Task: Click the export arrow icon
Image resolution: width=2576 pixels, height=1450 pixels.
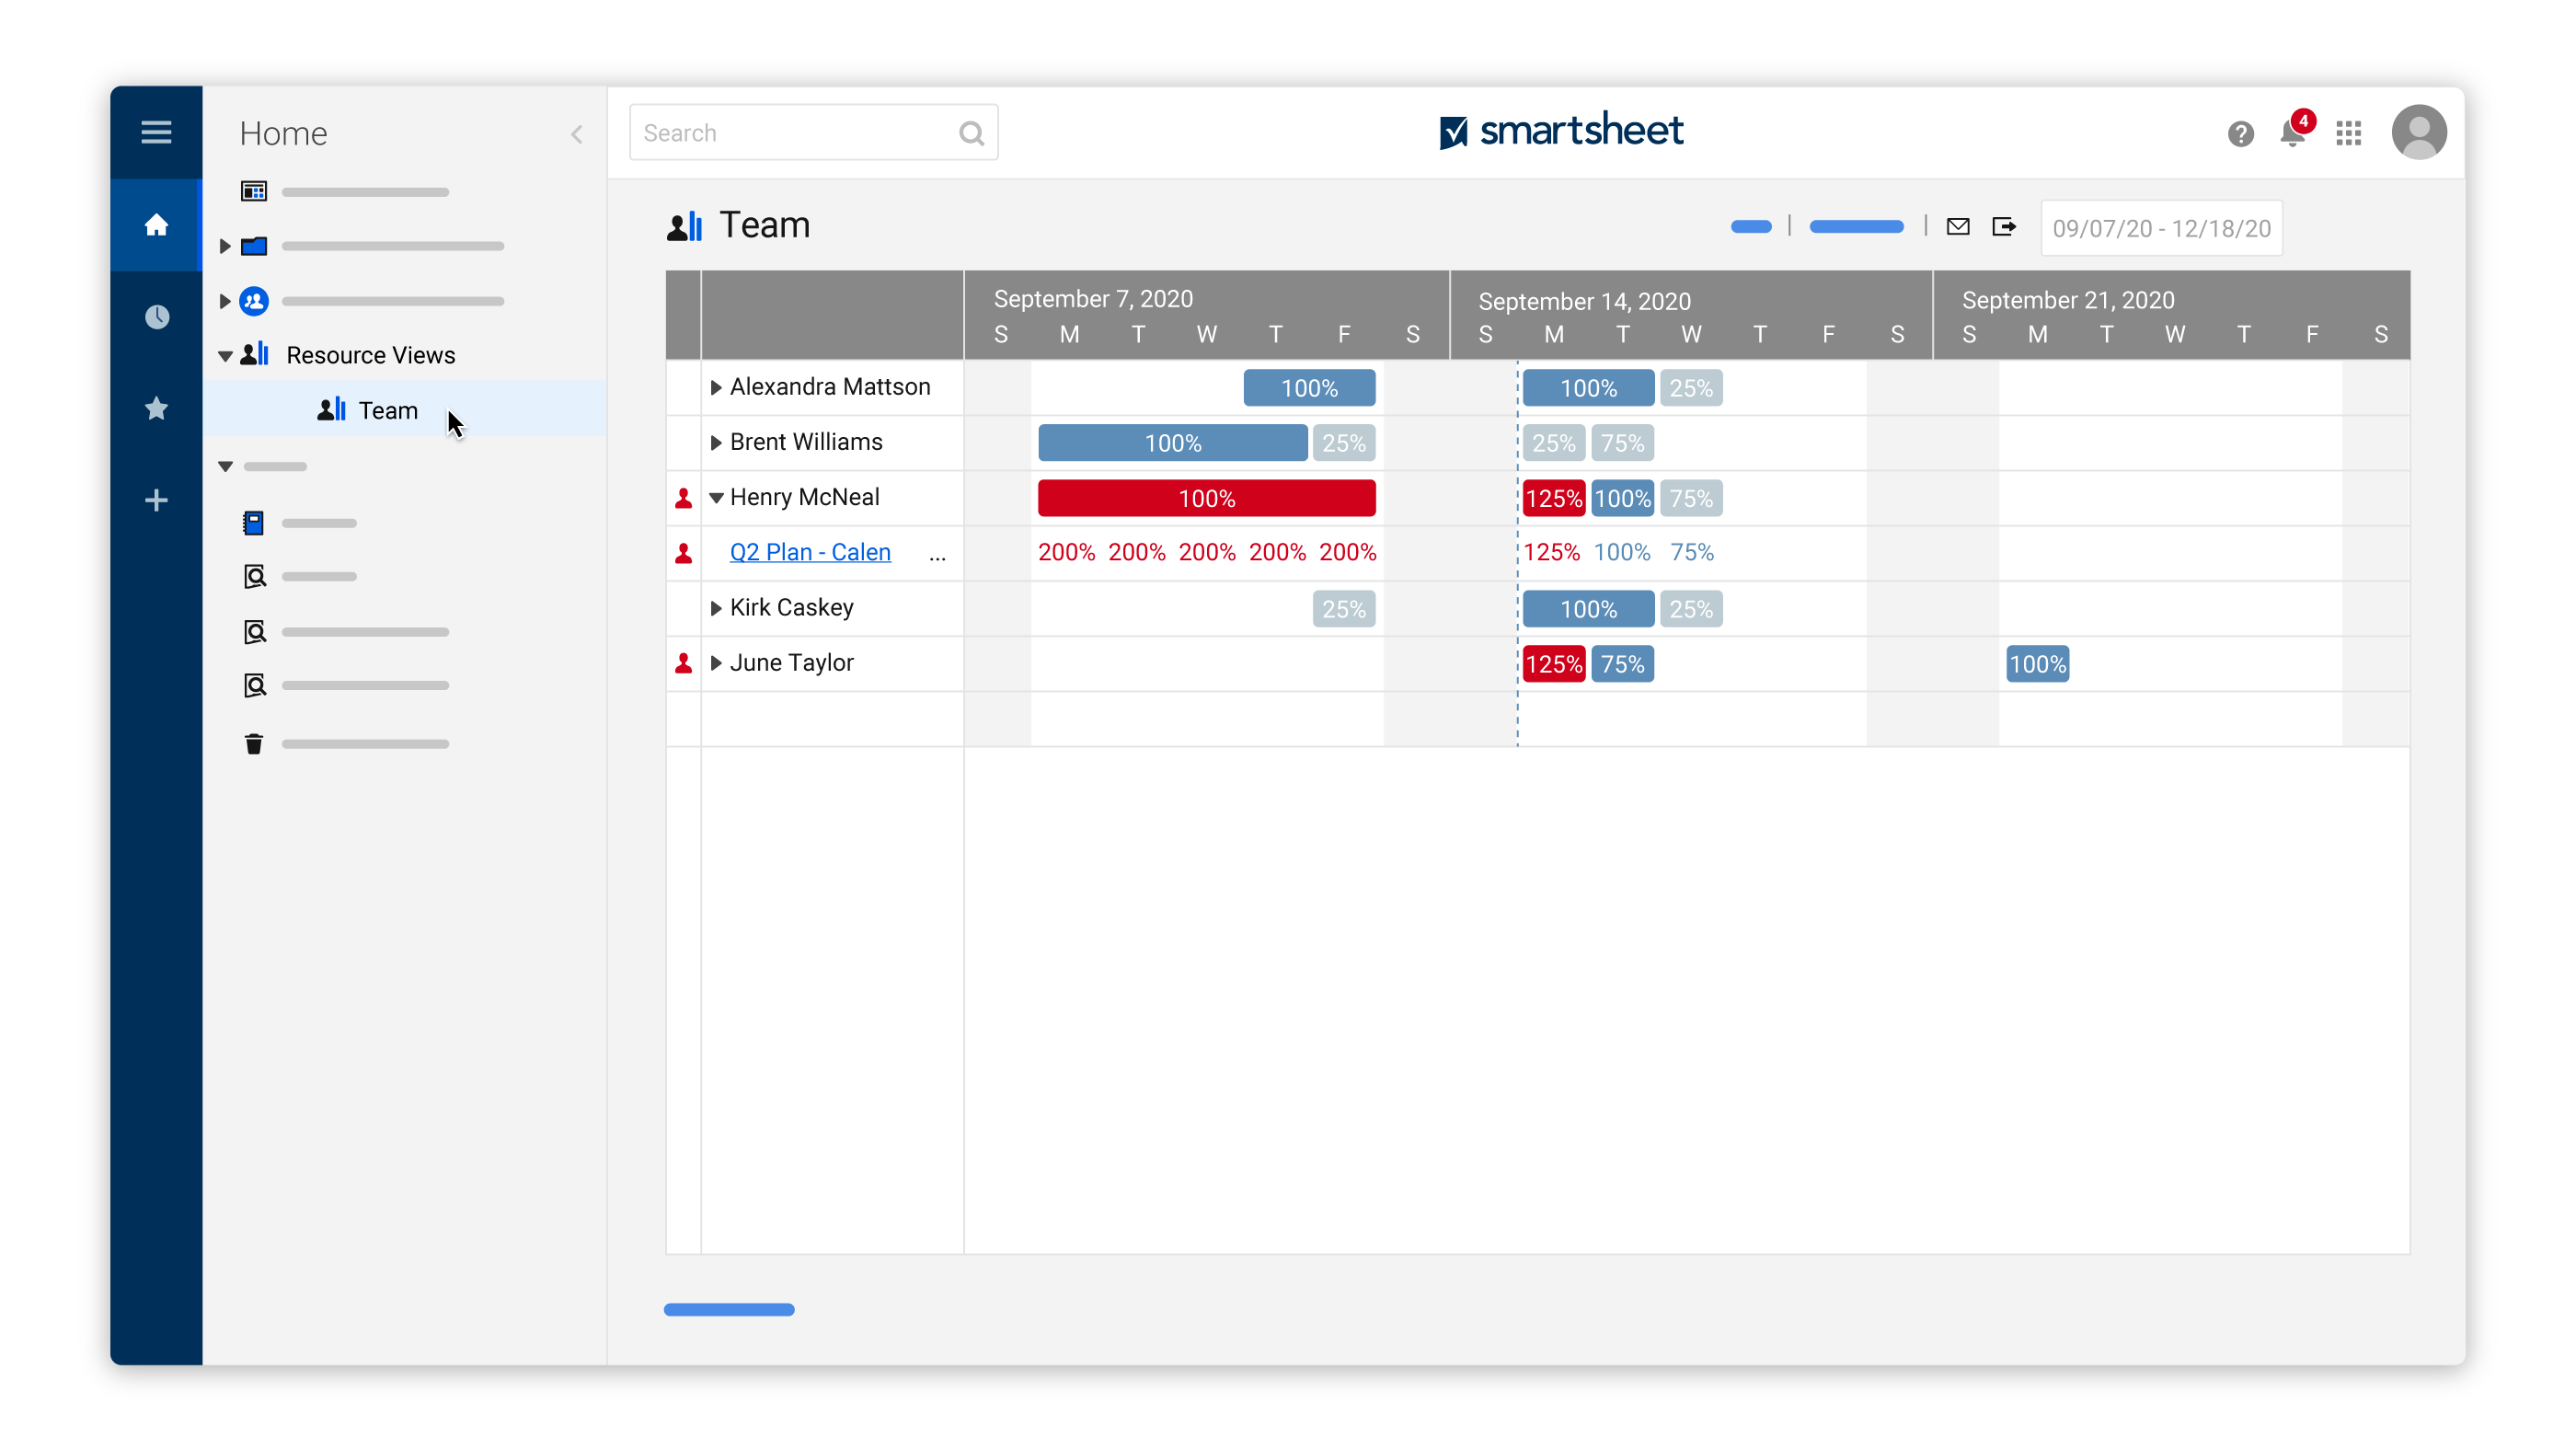Action: [2003, 227]
